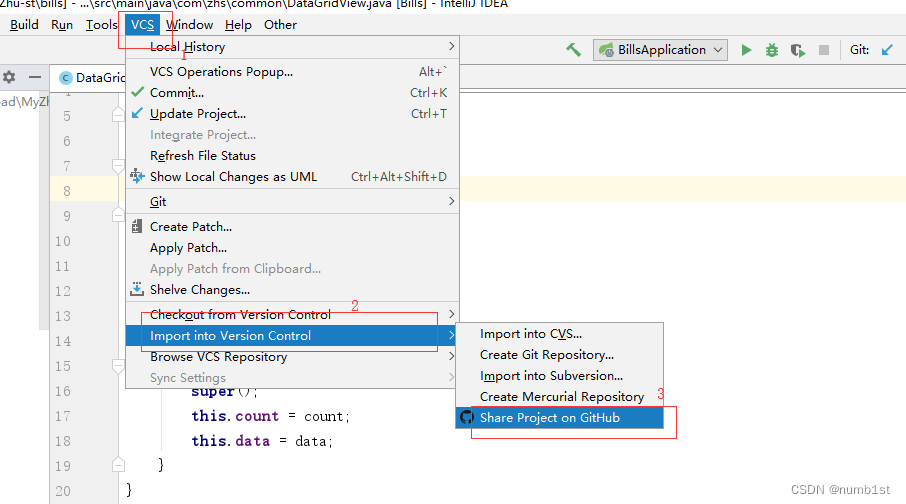
Task: Open the Tools menu
Action: pyautogui.click(x=102, y=25)
